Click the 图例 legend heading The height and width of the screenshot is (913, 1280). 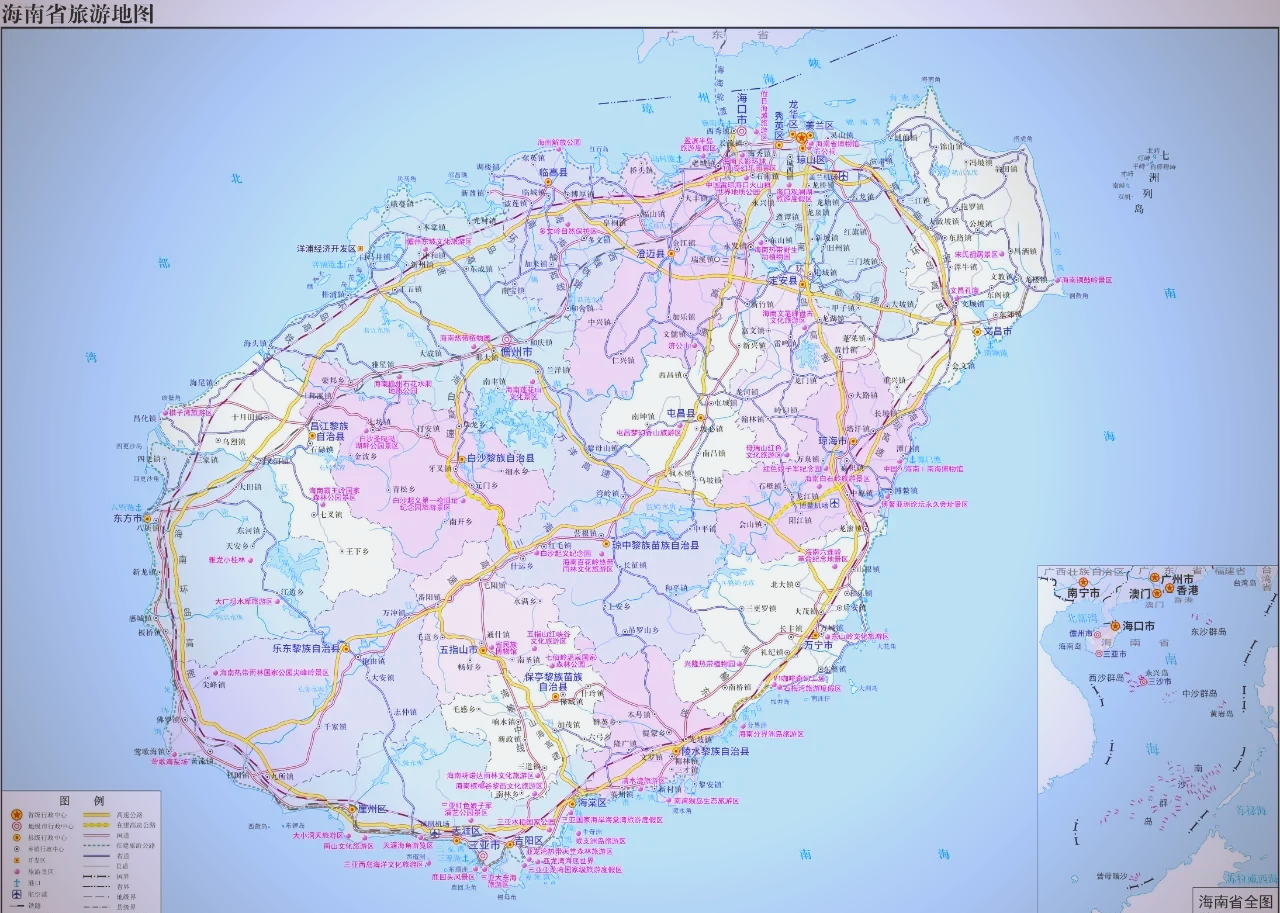(x=81, y=801)
